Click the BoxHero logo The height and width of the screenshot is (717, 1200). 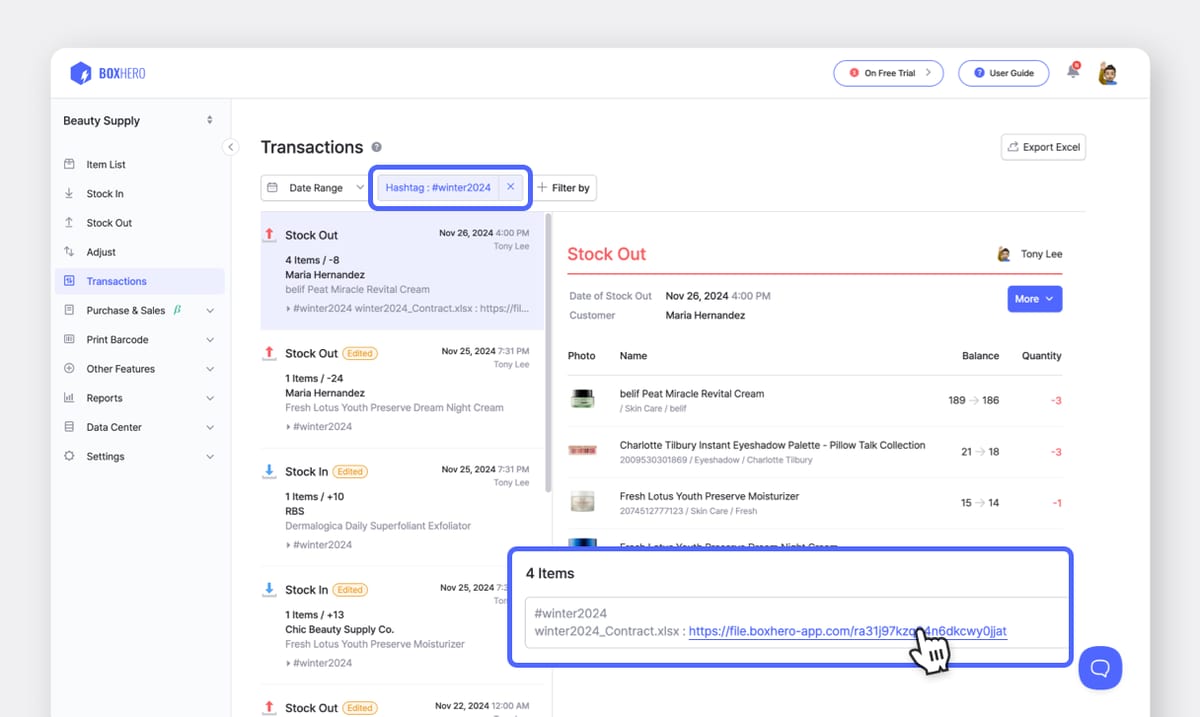pyautogui.click(x=107, y=72)
